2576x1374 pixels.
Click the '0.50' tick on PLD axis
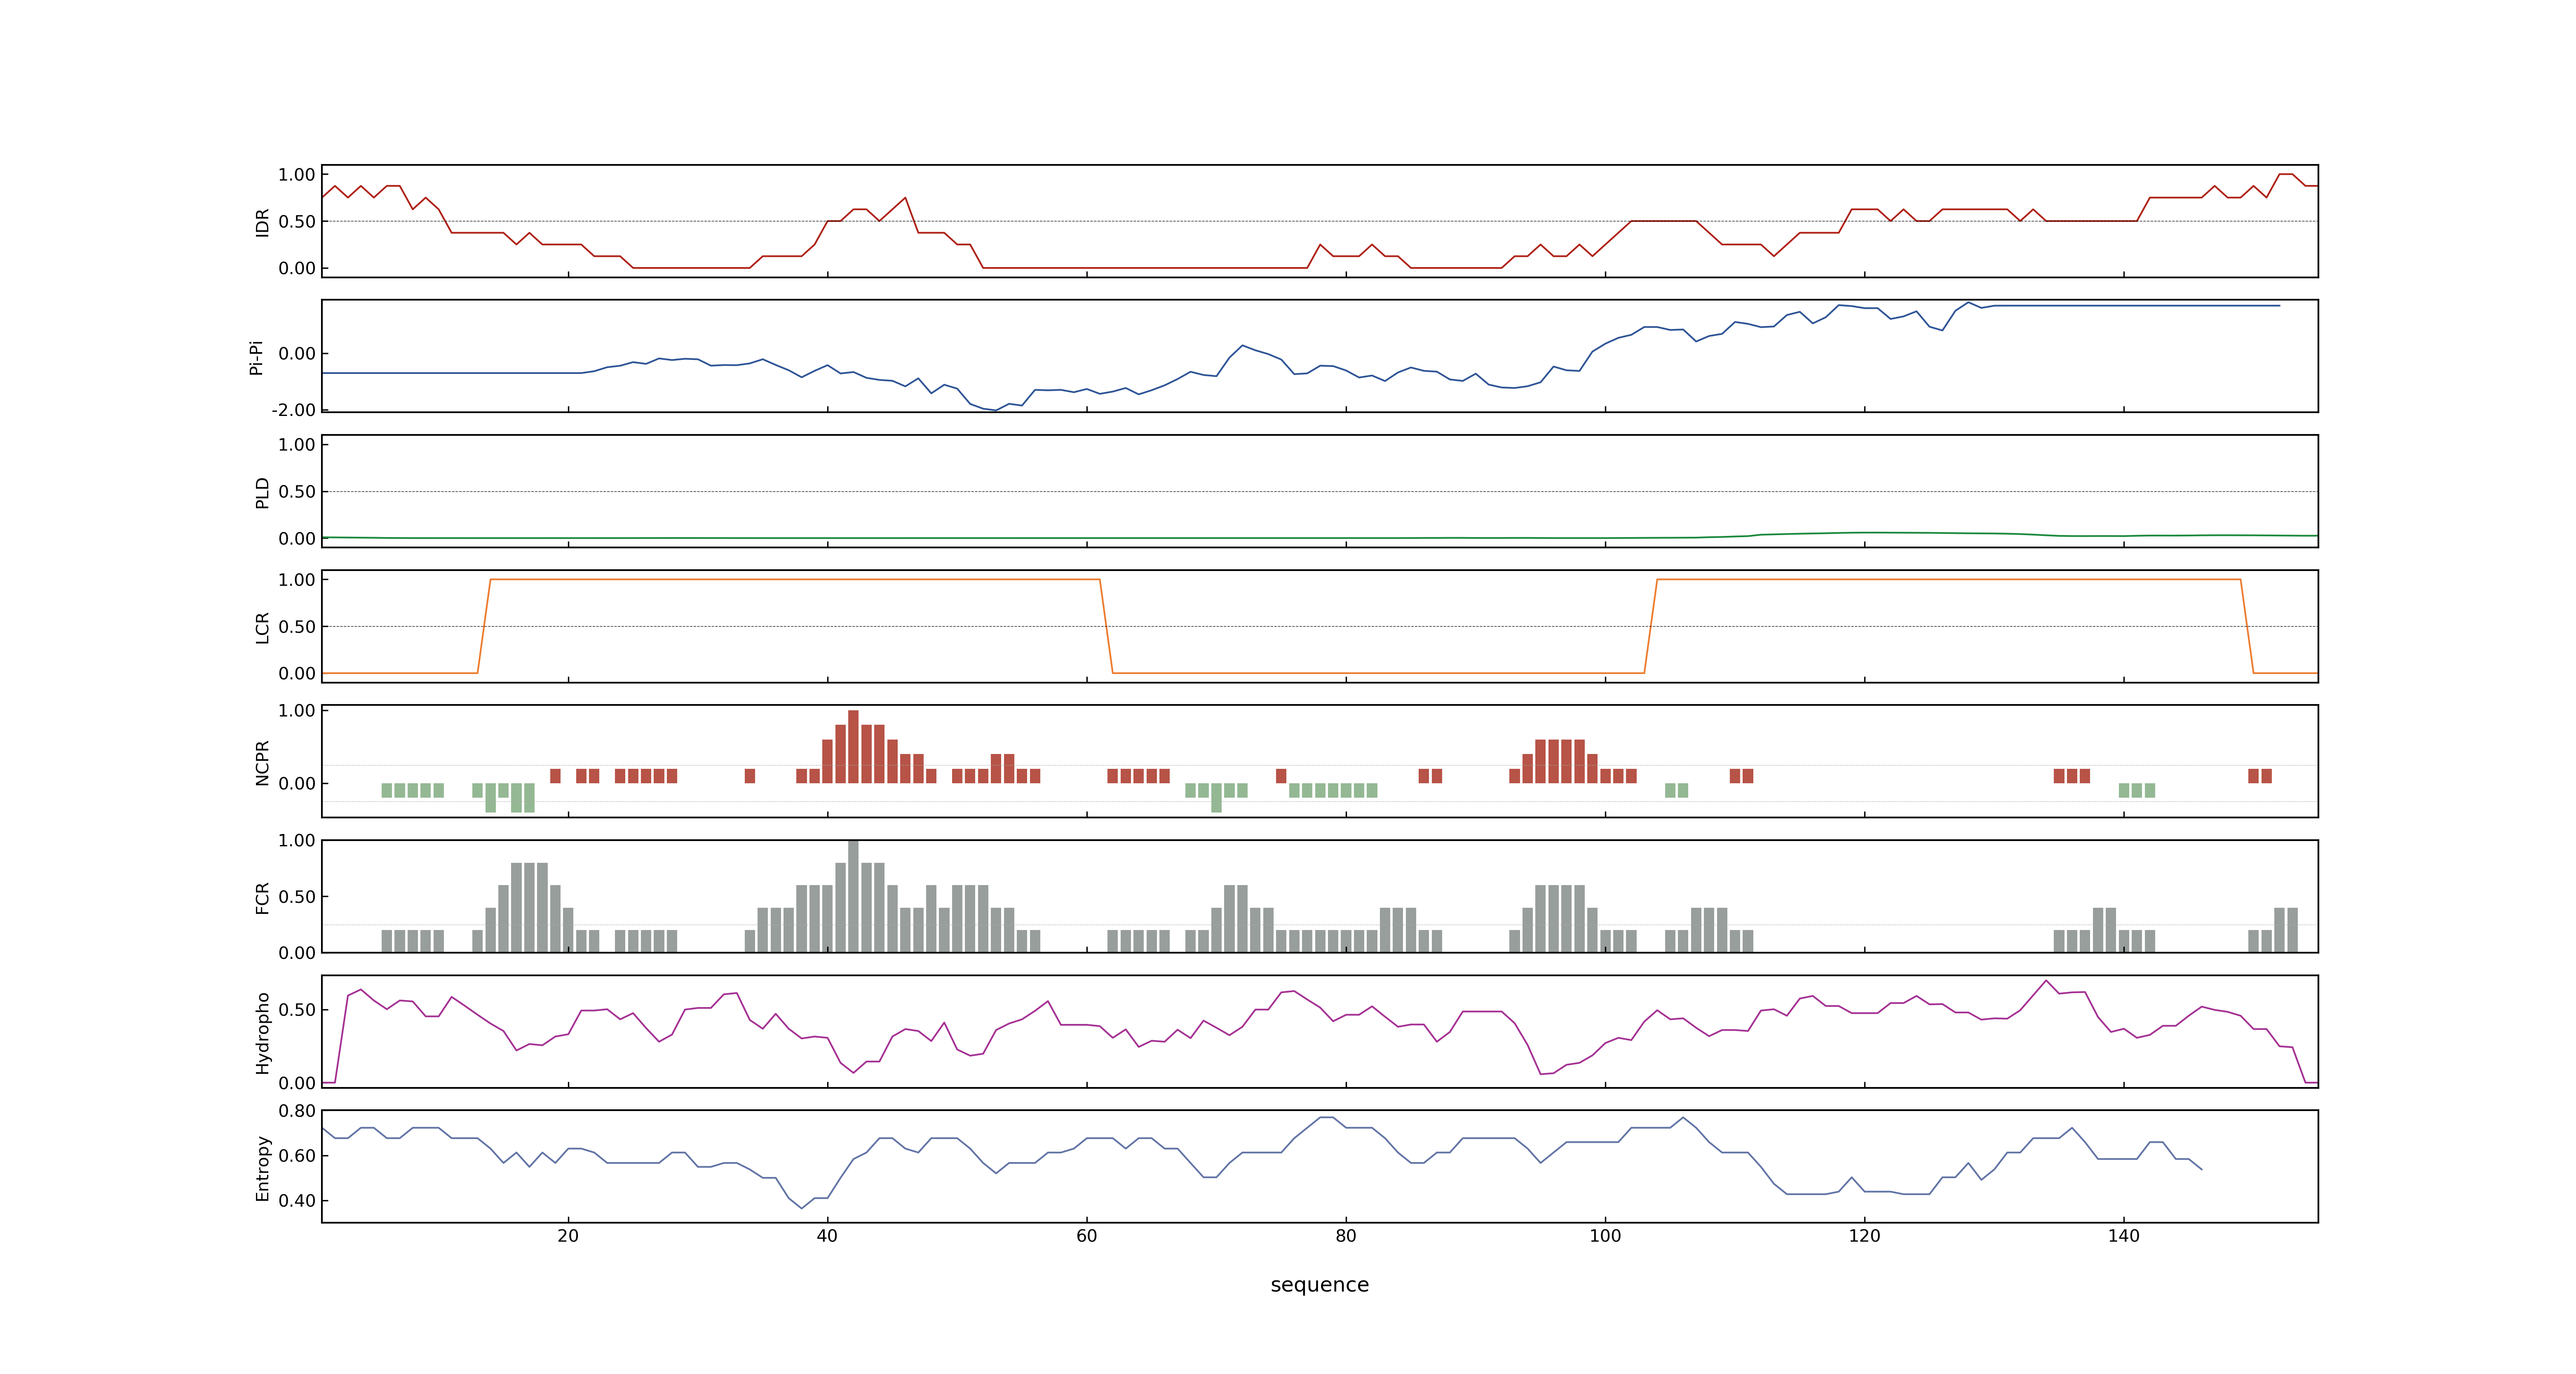coord(297,492)
